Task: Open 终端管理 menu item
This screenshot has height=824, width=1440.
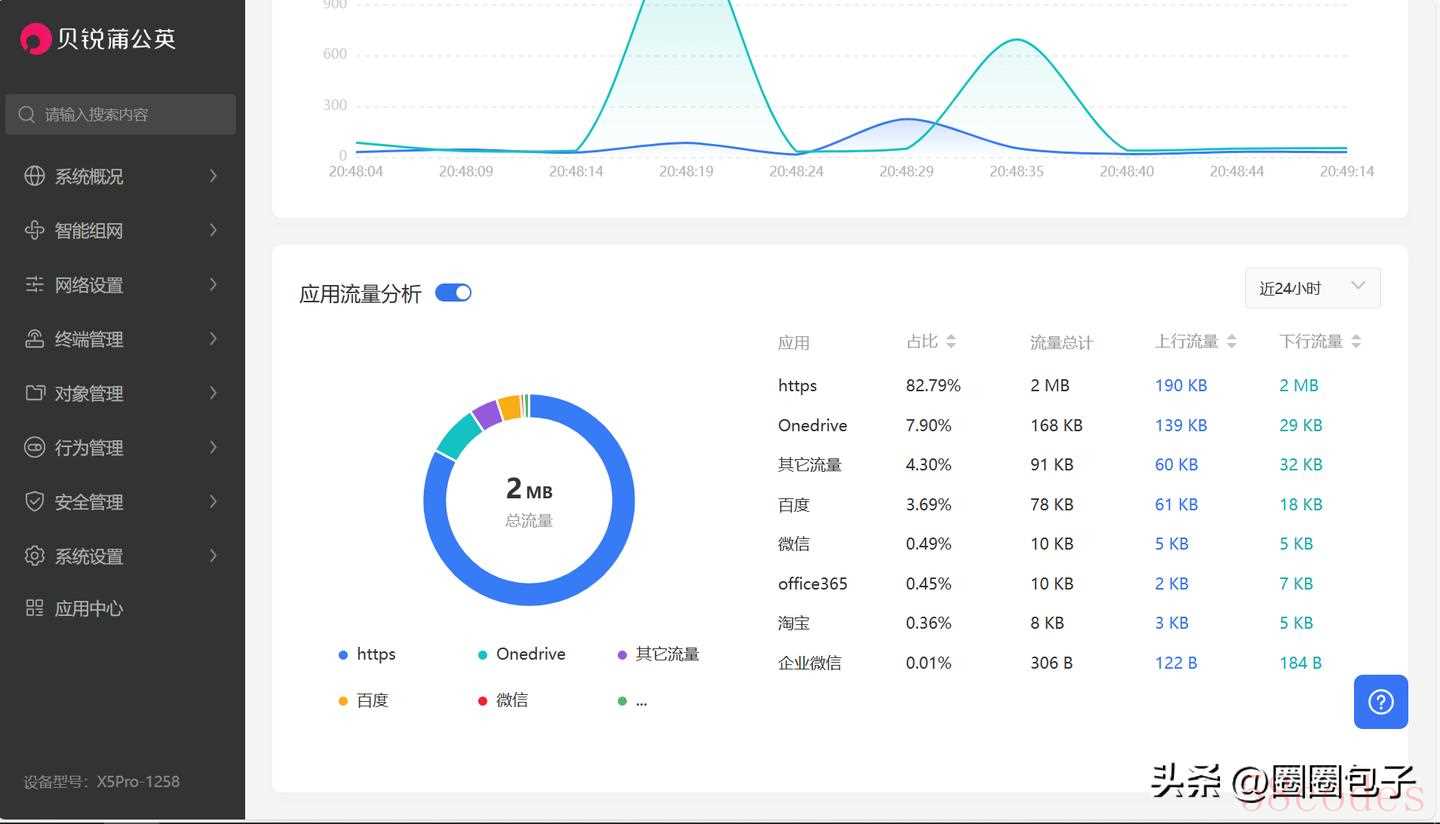Action: [x=122, y=339]
